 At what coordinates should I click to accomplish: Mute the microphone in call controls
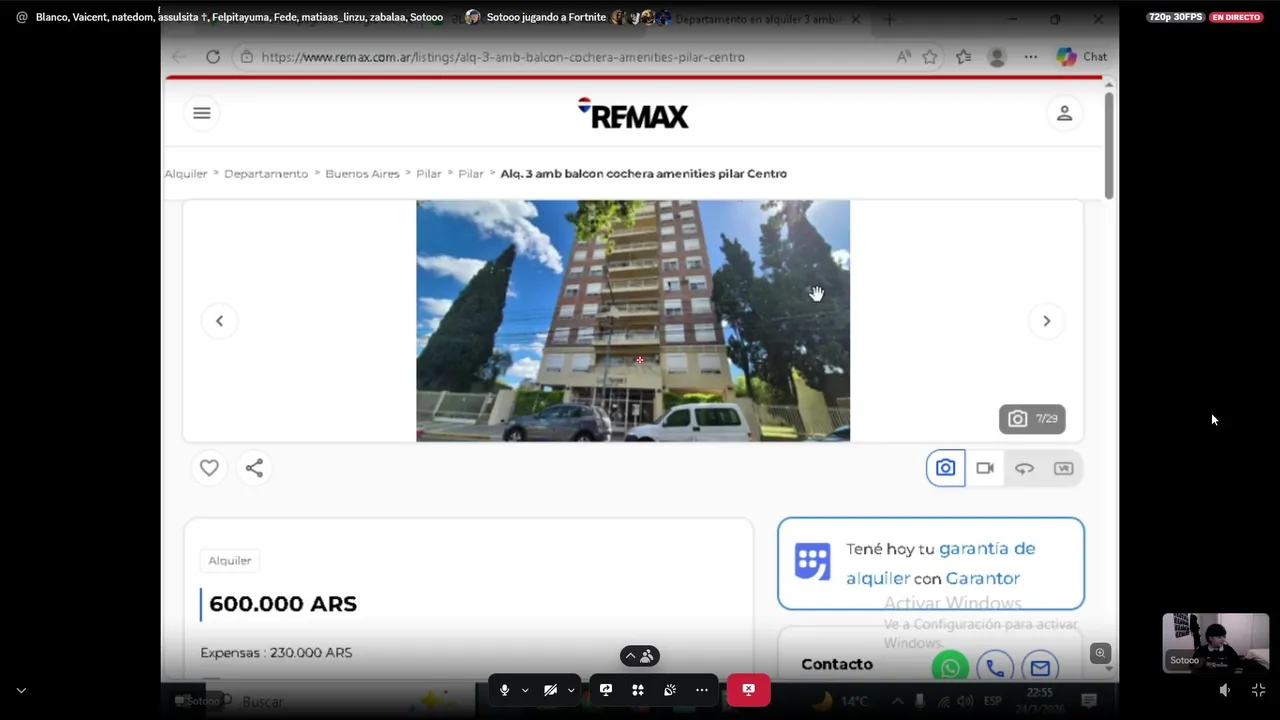pos(504,690)
